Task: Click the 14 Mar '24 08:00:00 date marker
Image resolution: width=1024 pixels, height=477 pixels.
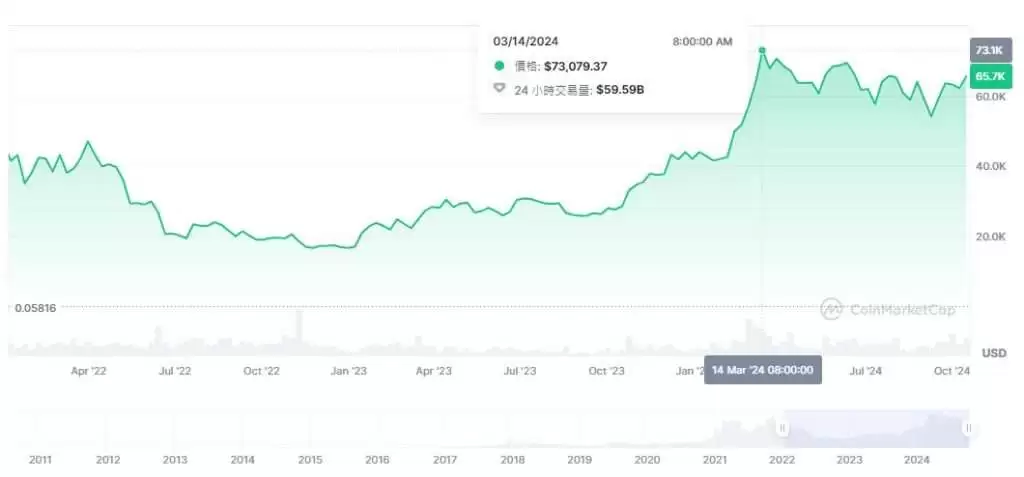Action: (763, 370)
